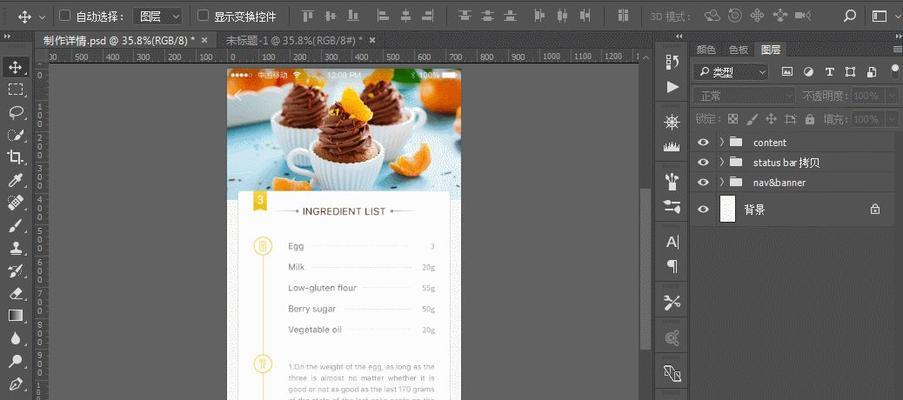This screenshot has height=400, width=903.
Task: Filter layers by smart object type
Action: point(871,72)
